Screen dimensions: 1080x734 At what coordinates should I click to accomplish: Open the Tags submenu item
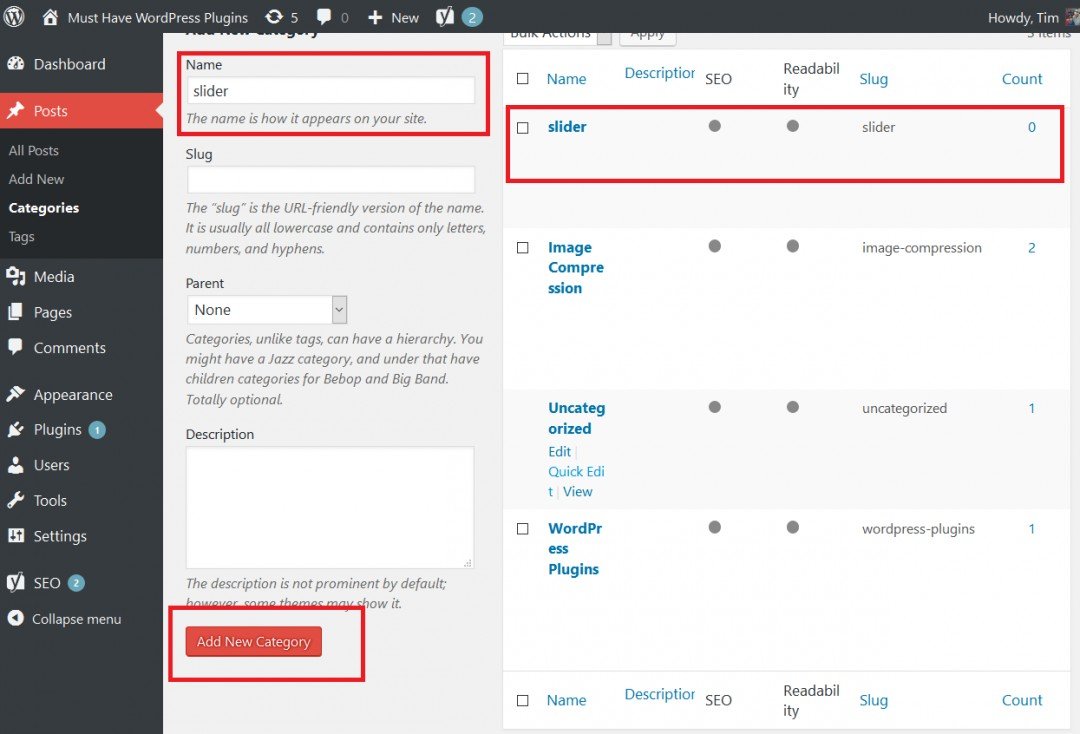(21, 237)
